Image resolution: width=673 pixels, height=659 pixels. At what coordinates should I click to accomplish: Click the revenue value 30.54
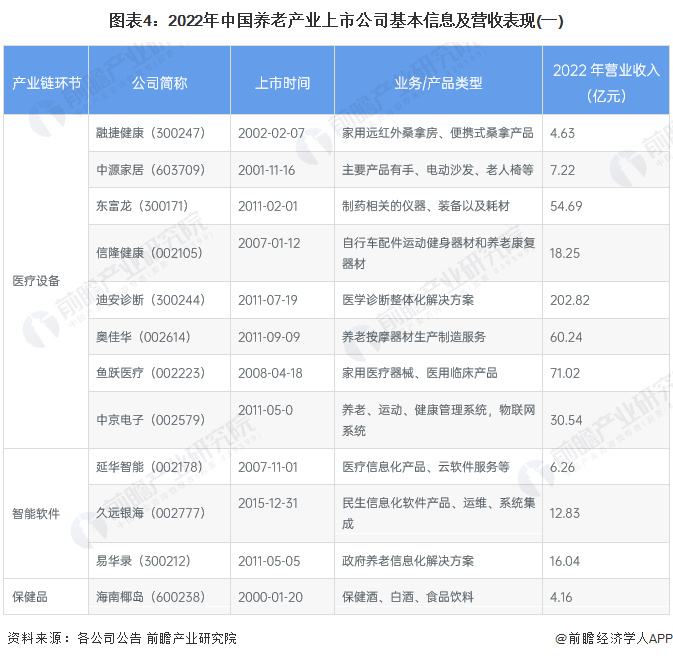[566, 420]
